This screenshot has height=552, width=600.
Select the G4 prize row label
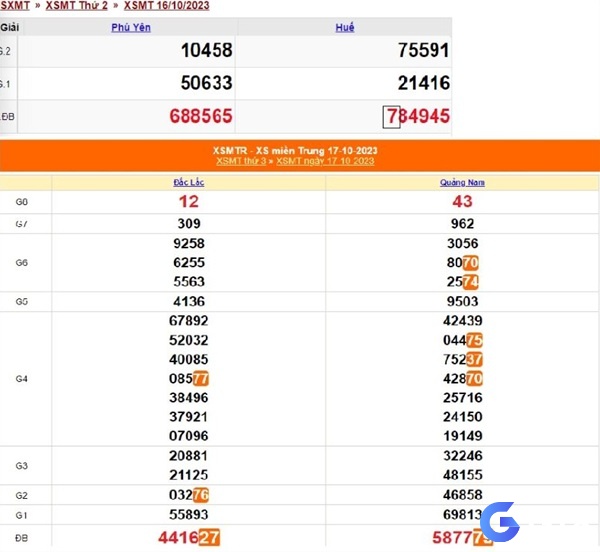21,379
